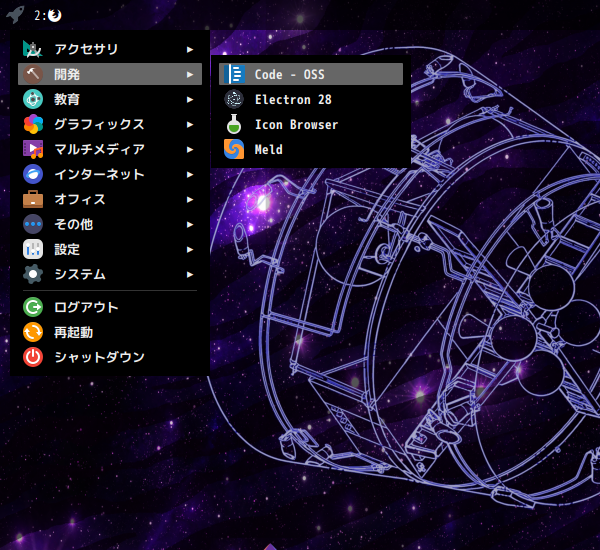The width and height of the screenshot is (600, 550).
Task: Choose ログアウト to log out
Action: click(x=110, y=307)
